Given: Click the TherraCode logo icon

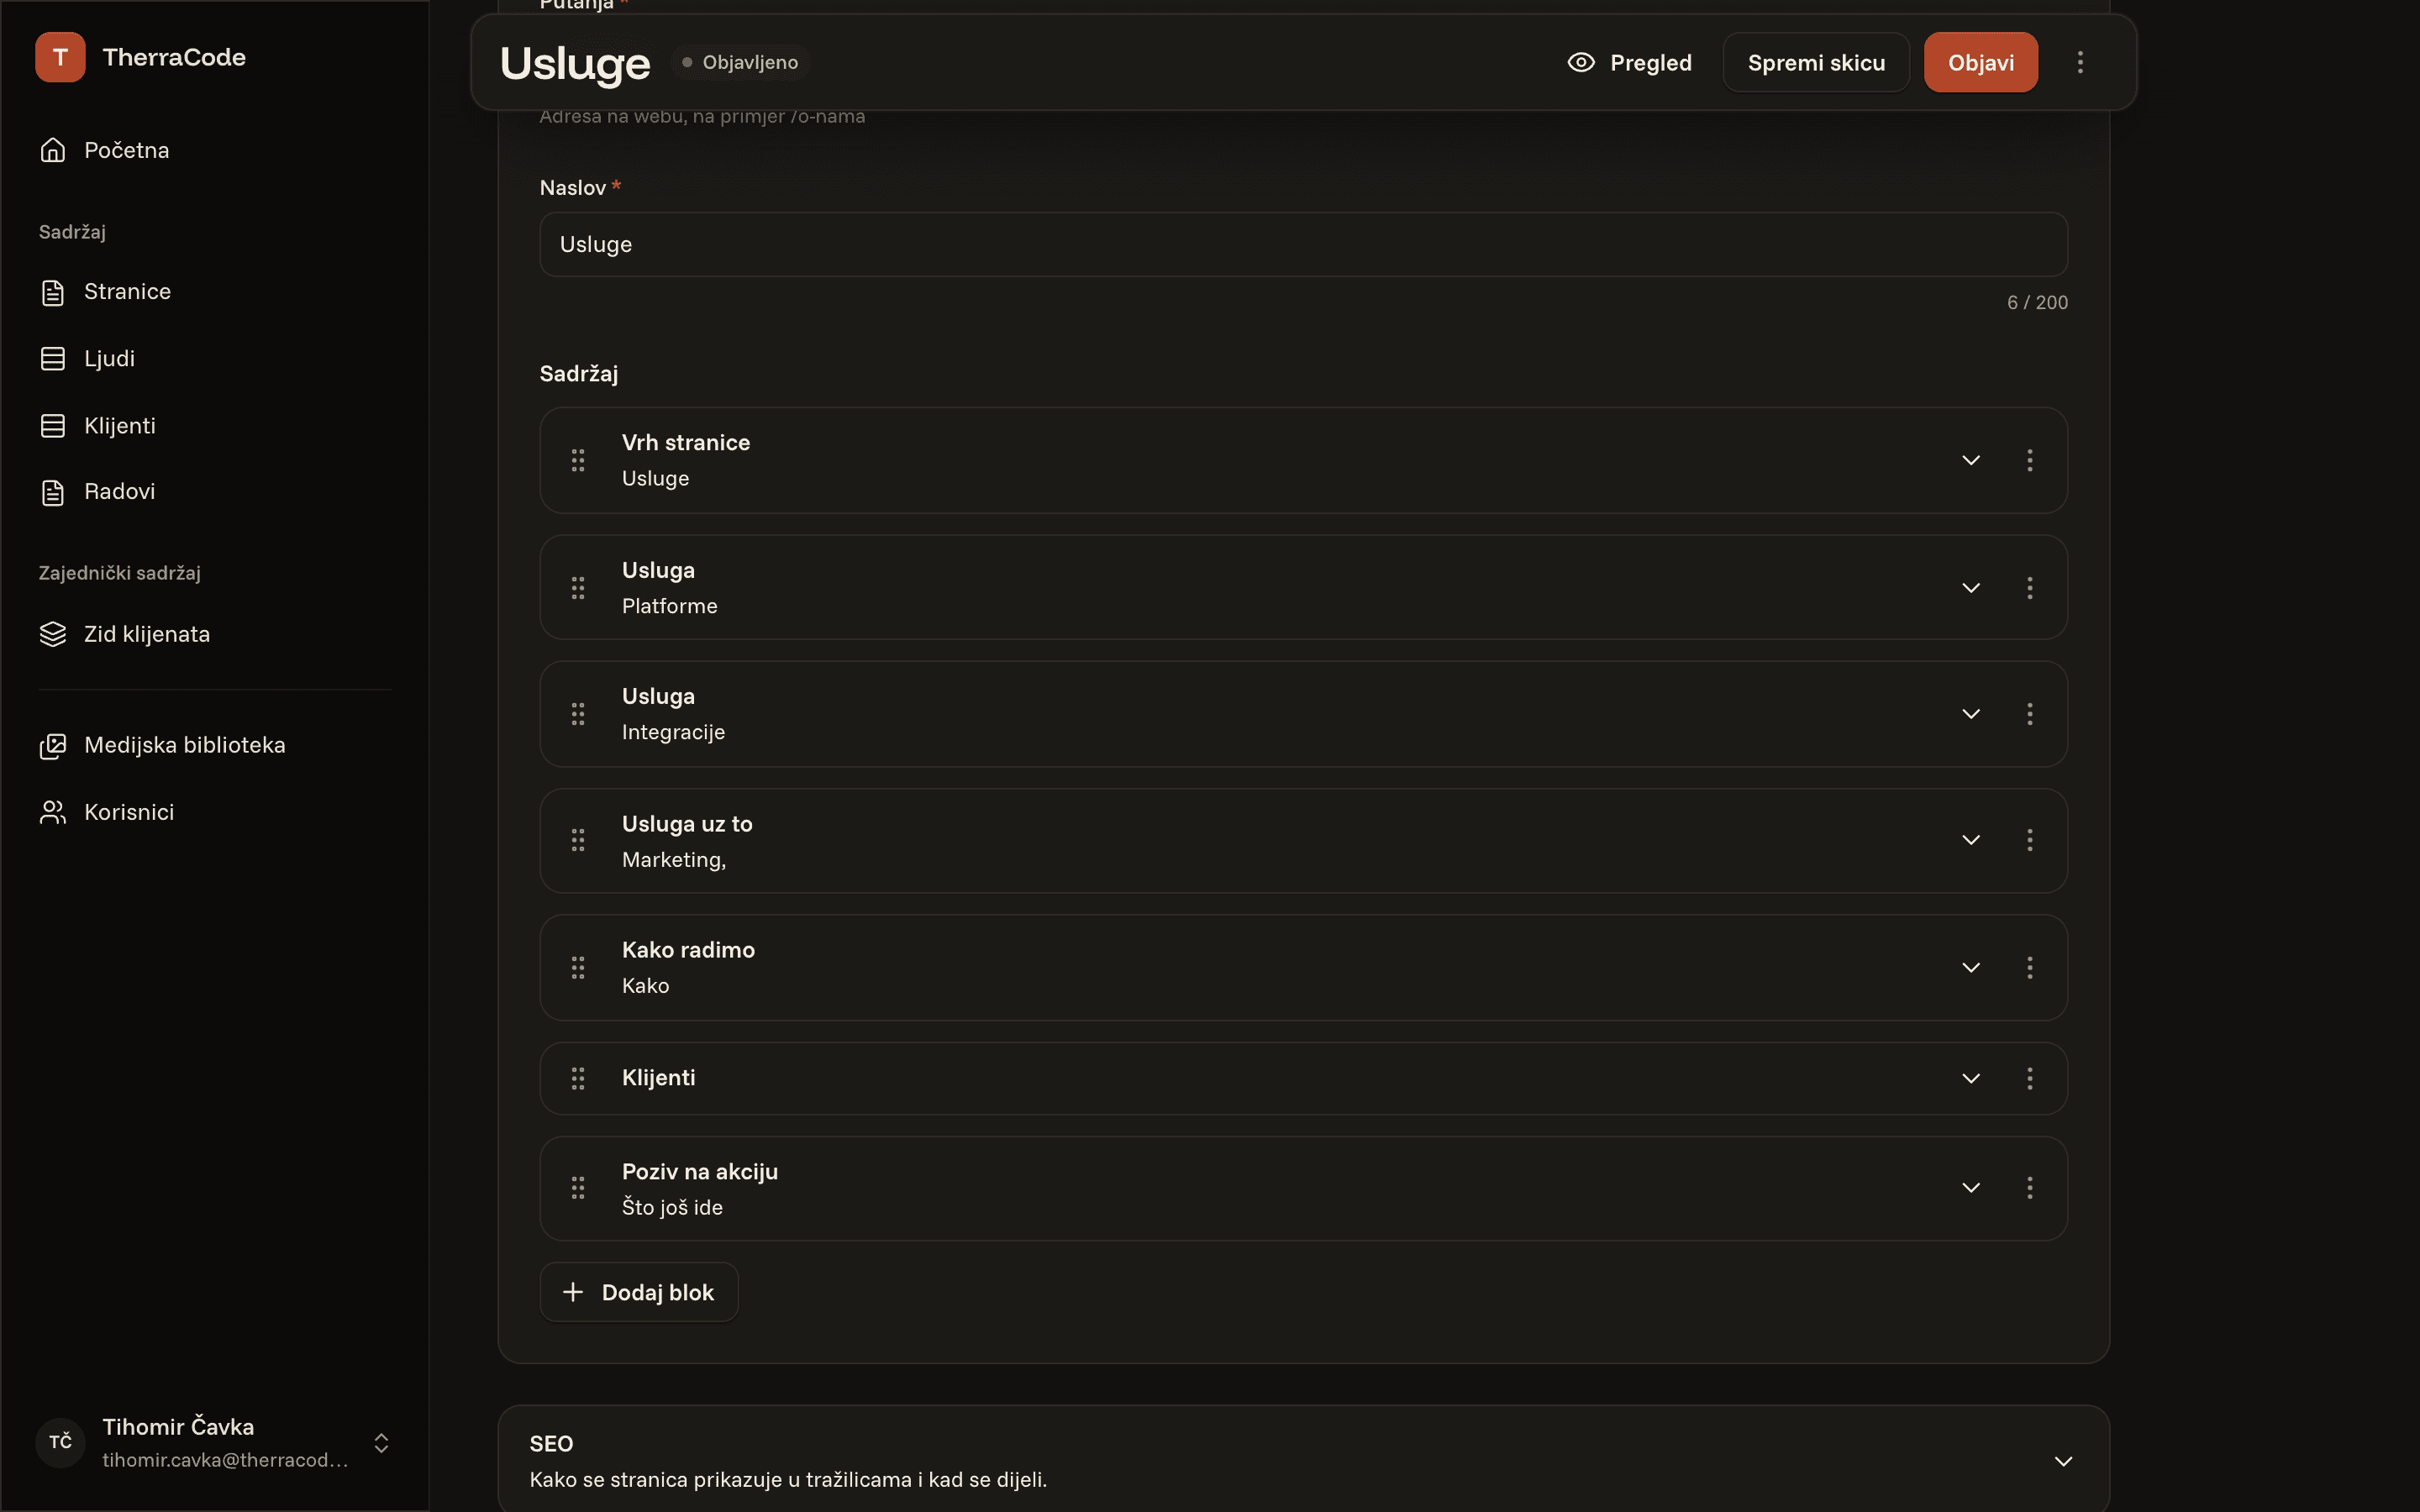Looking at the screenshot, I should [x=60, y=57].
